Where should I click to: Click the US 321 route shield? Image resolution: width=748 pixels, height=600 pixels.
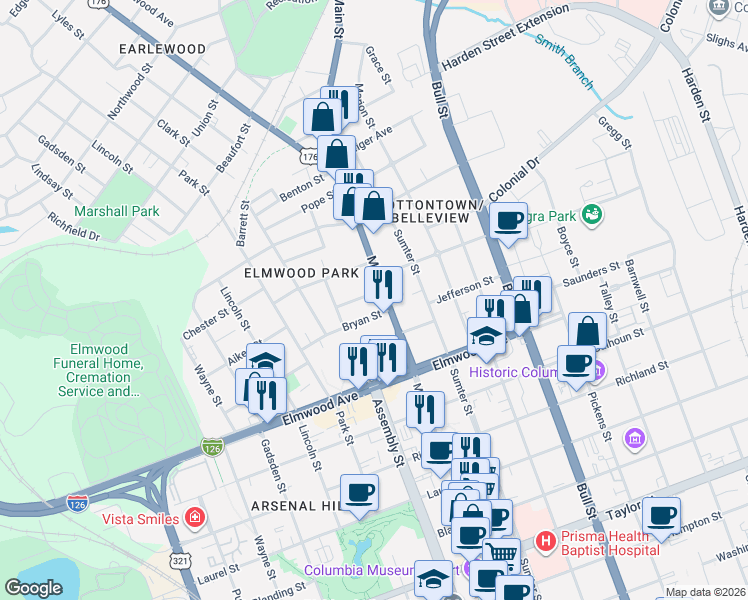(180, 560)
